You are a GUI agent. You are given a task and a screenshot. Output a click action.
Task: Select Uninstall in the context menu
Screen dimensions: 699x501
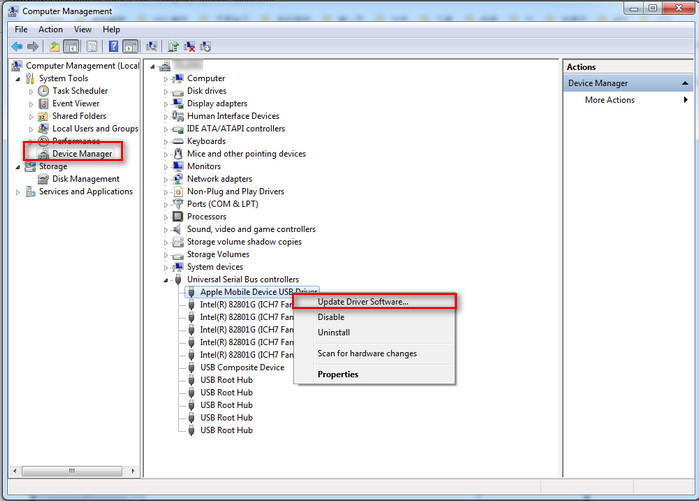pos(333,332)
